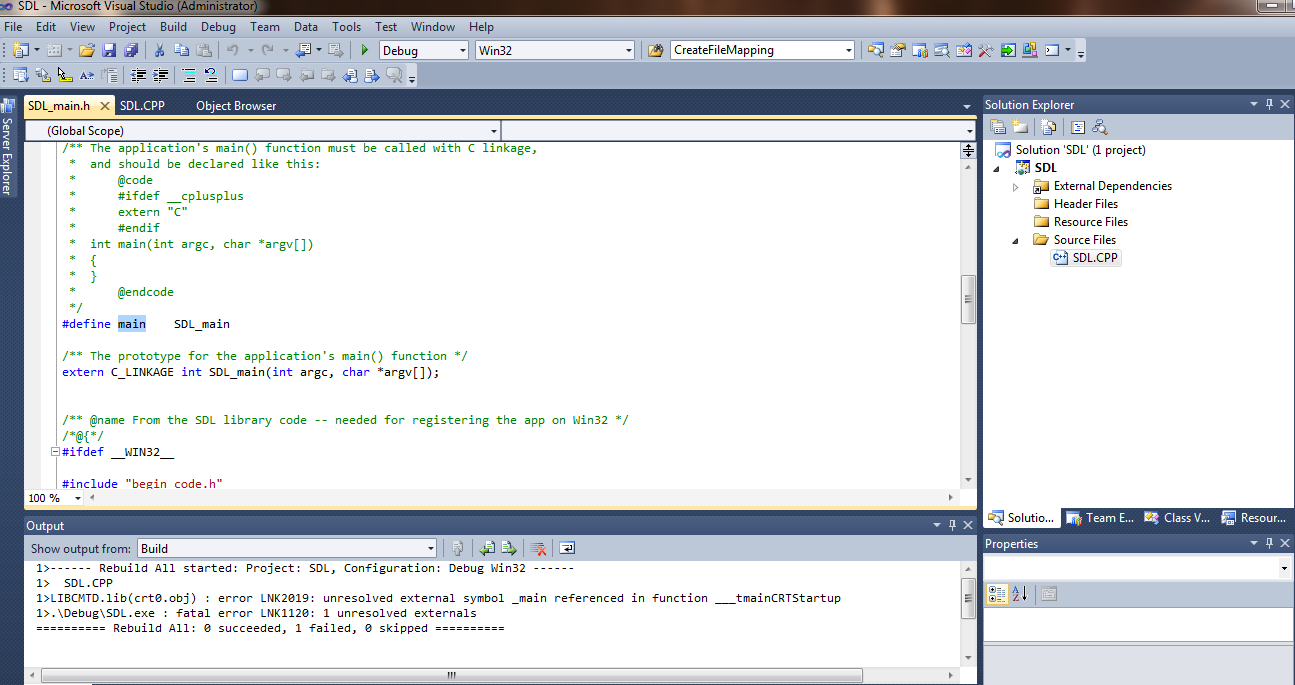Click the editor's vertical scrollbar thumb
The width and height of the screenshot is (1295, 685).
point(968,299)
